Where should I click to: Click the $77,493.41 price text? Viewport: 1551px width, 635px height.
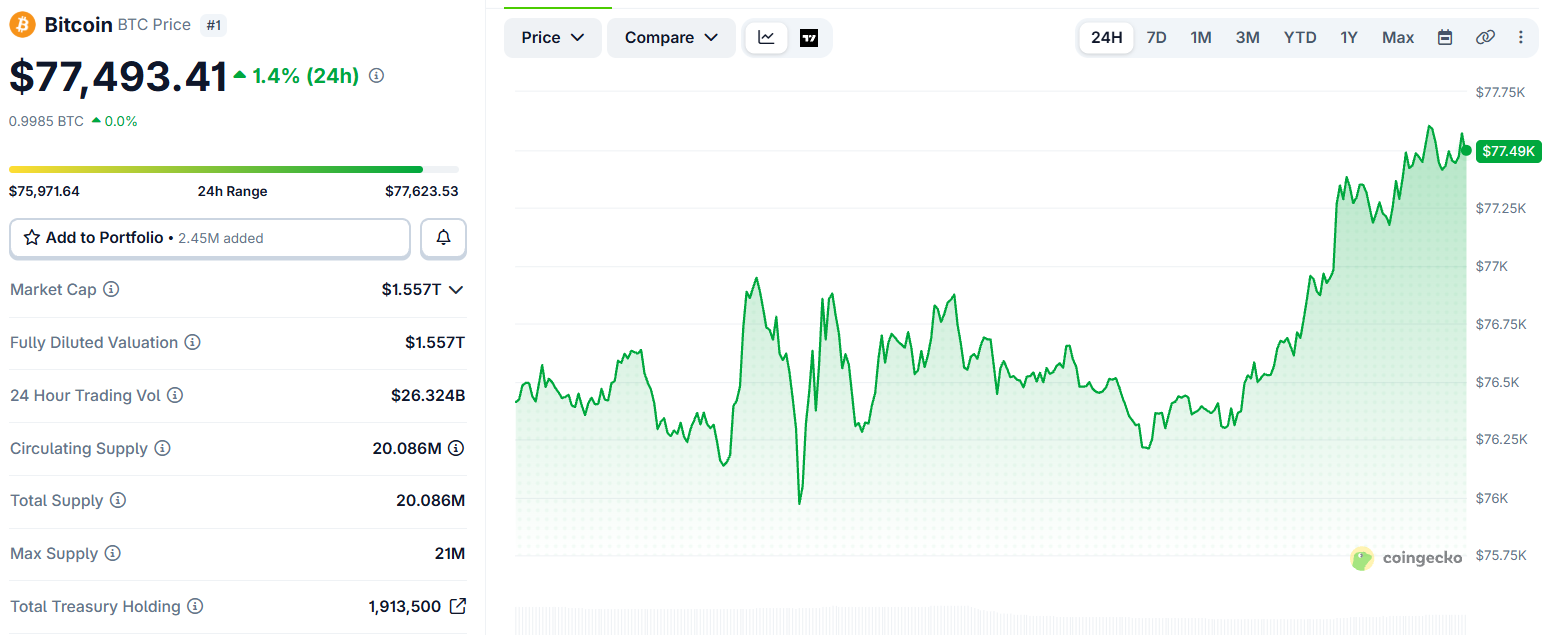[x=118, y=76]
